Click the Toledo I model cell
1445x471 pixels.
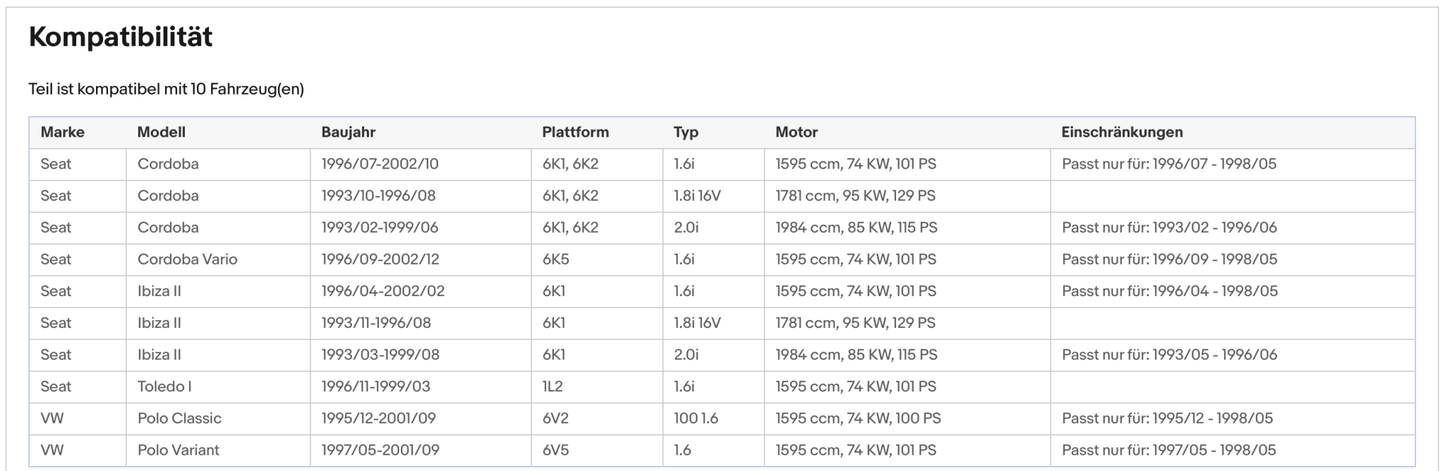(164, 386)
